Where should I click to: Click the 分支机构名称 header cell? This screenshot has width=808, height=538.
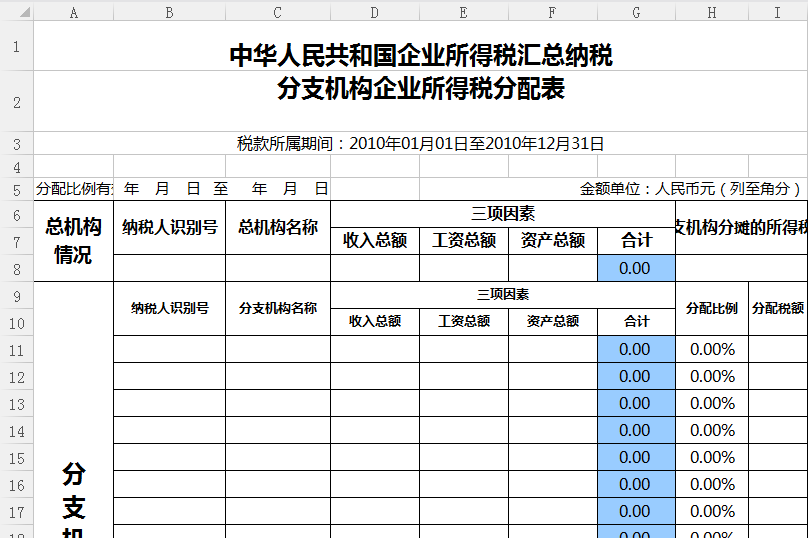pos(277,308)
